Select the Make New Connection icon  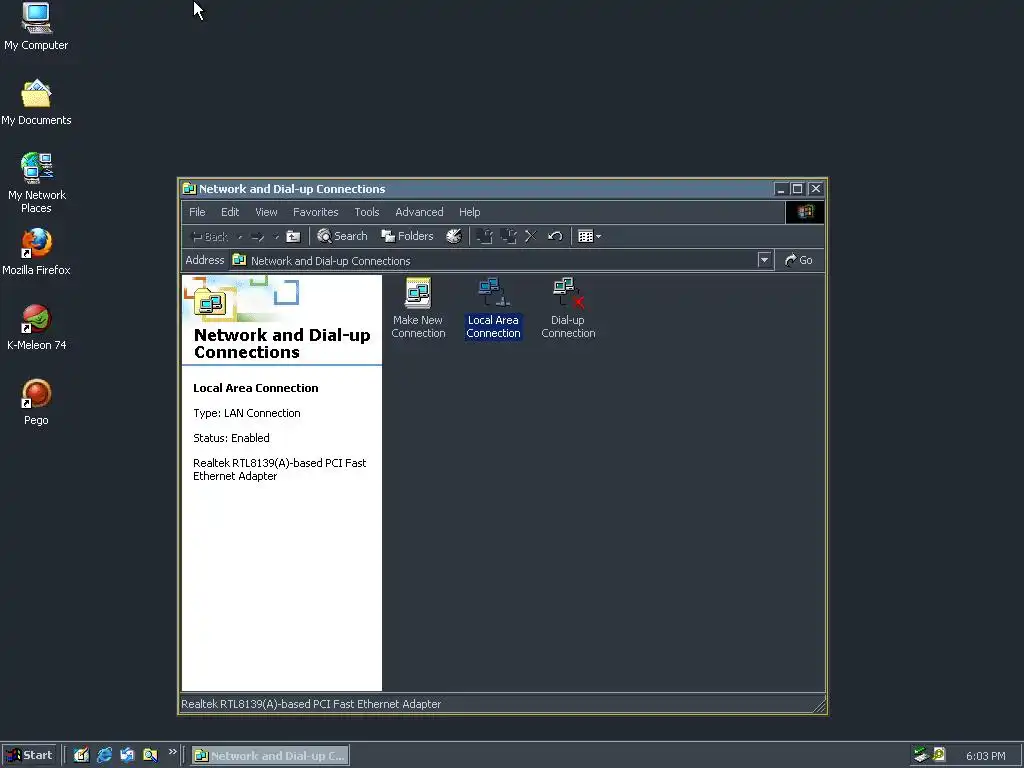[x=418, y=308]
